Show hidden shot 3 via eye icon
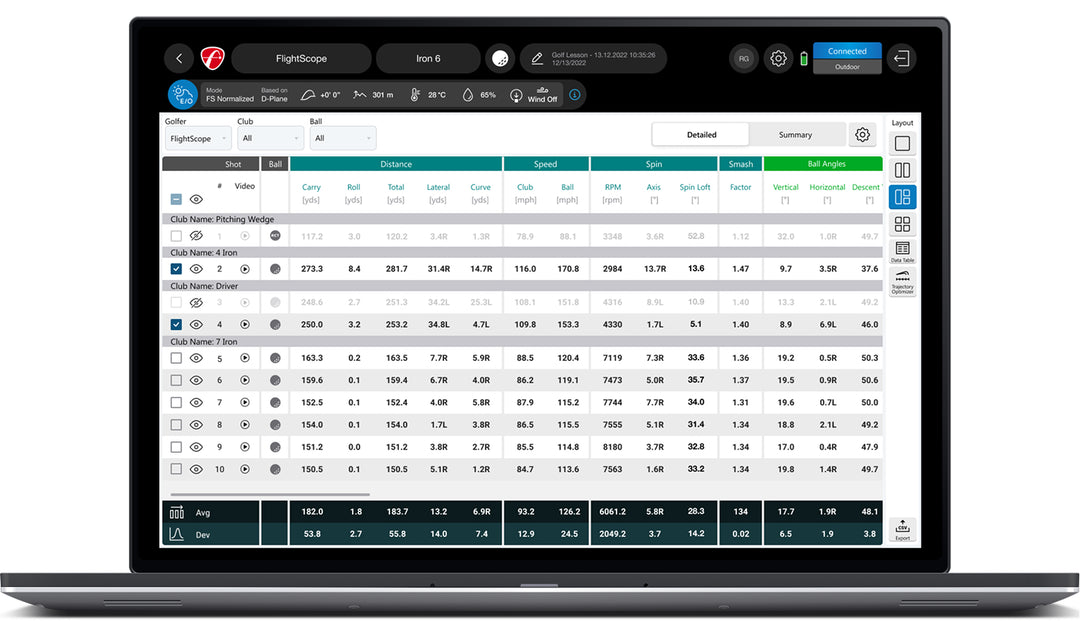Screen dimensions: 1080x623 [x=196, y=302]
